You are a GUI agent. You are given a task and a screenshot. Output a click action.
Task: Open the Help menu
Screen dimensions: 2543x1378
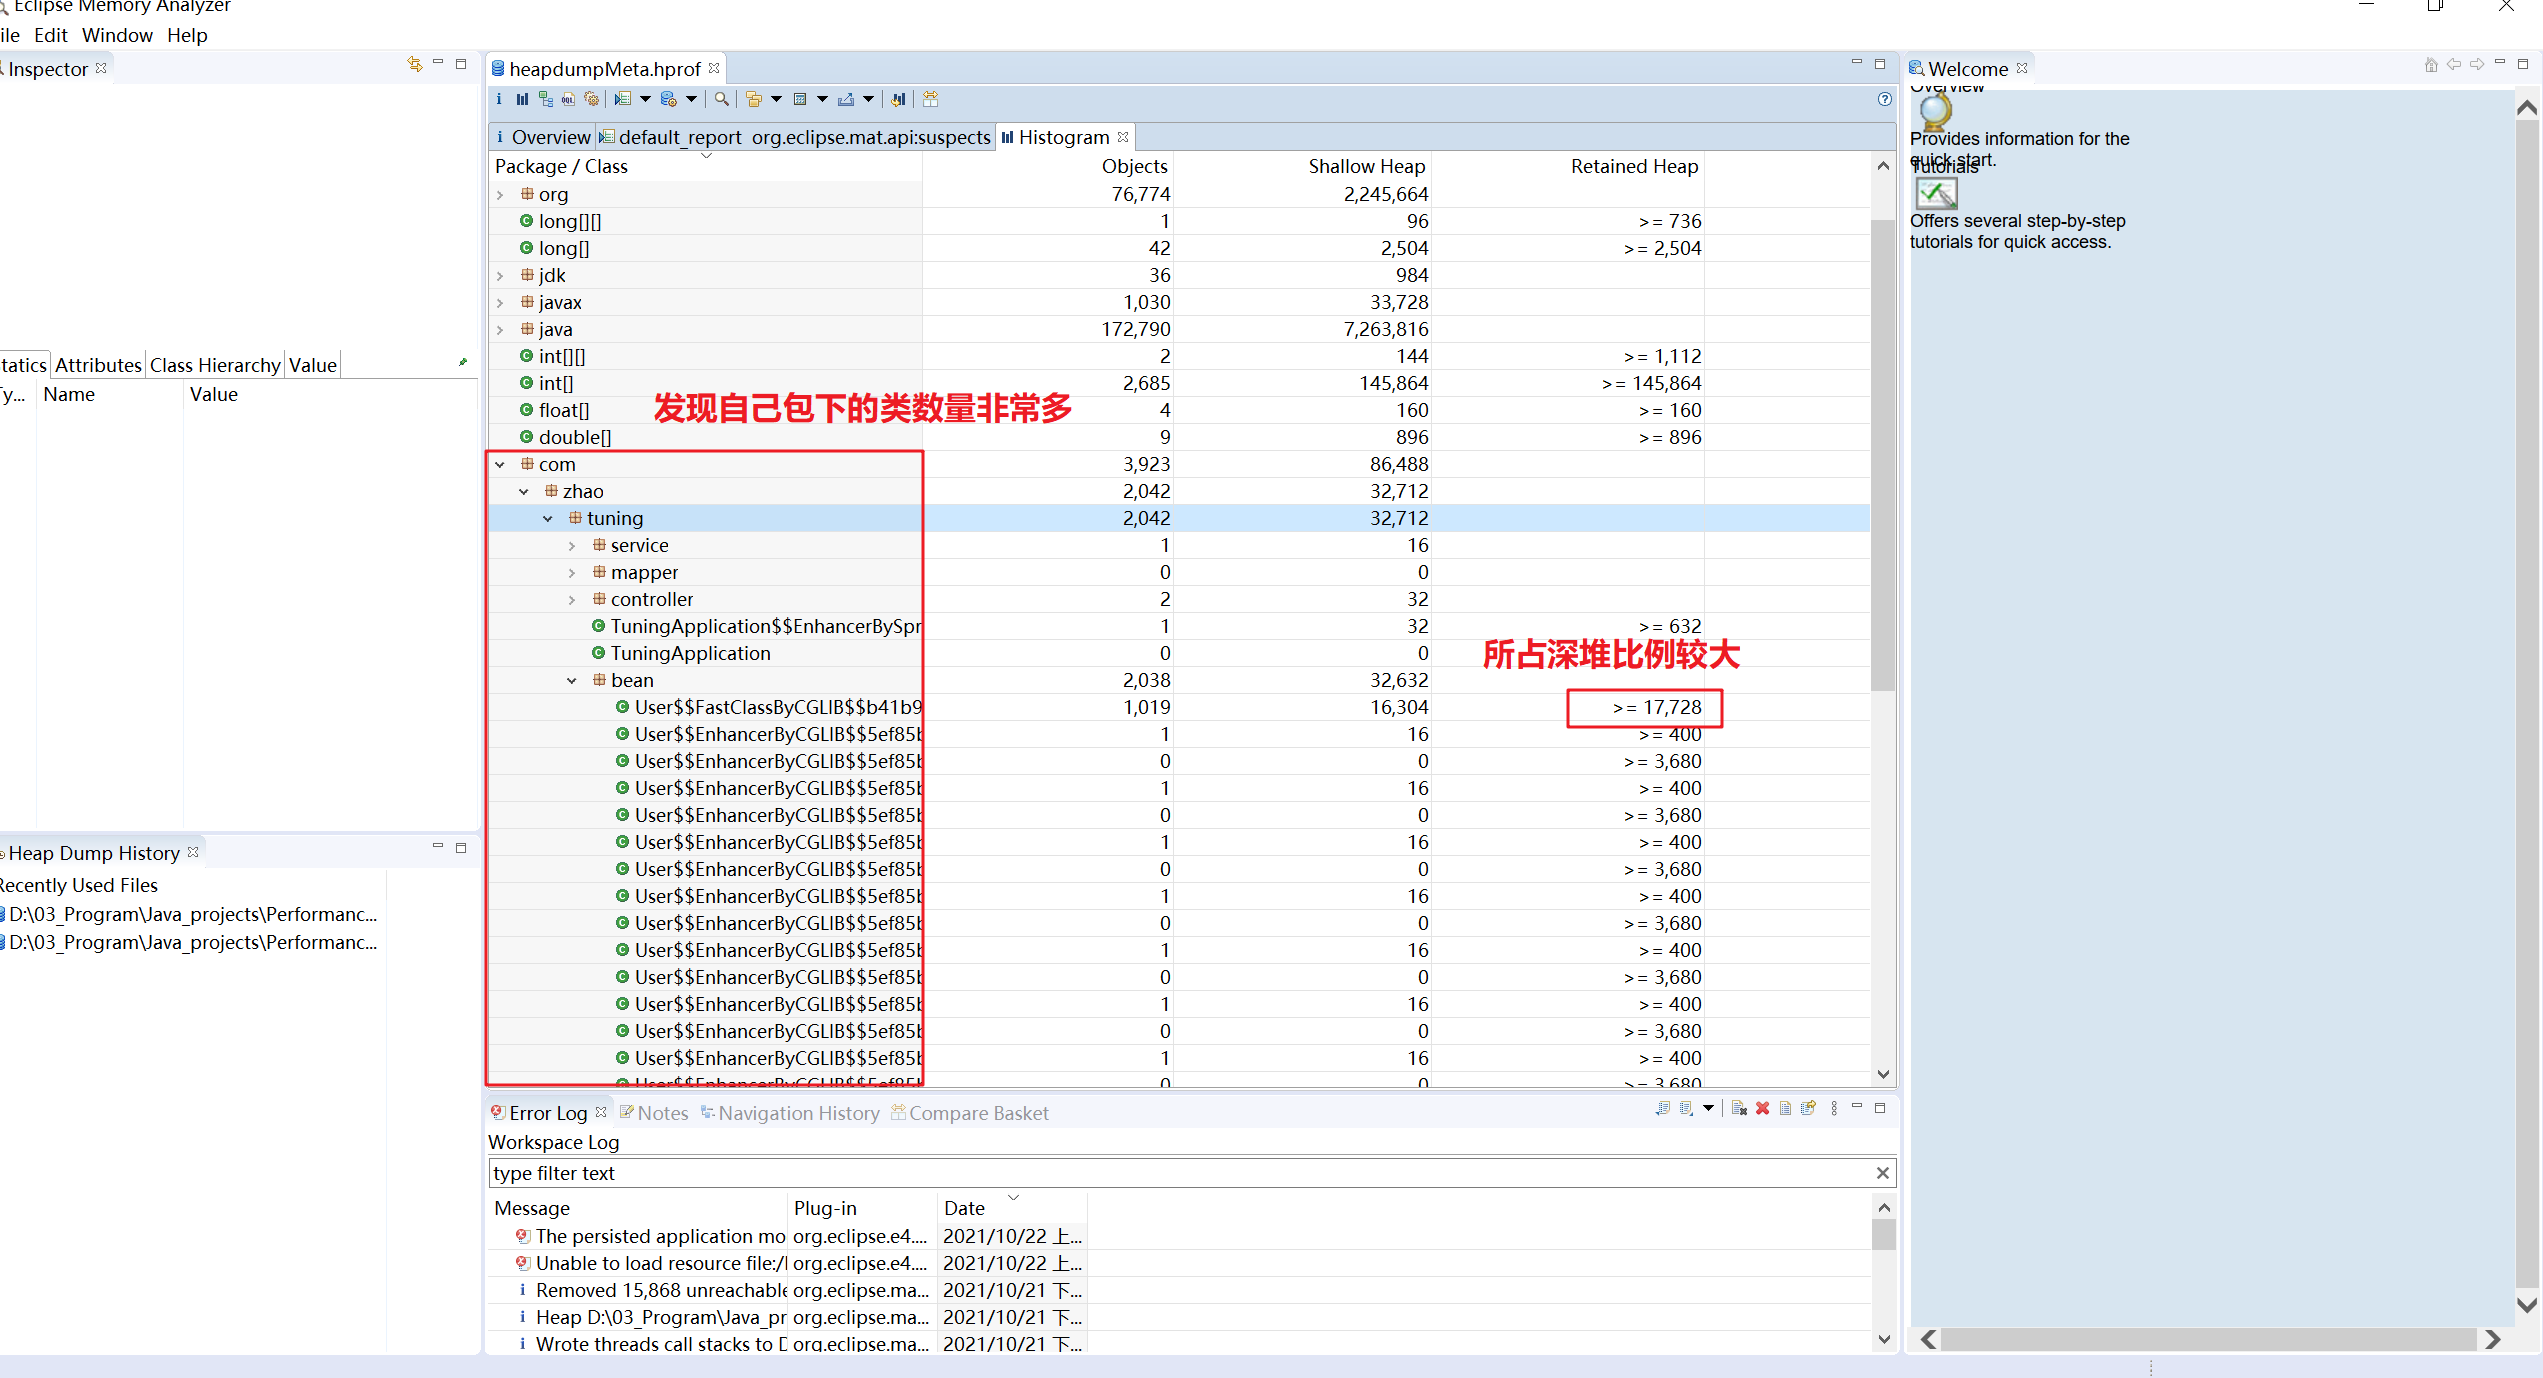(187, 35)
